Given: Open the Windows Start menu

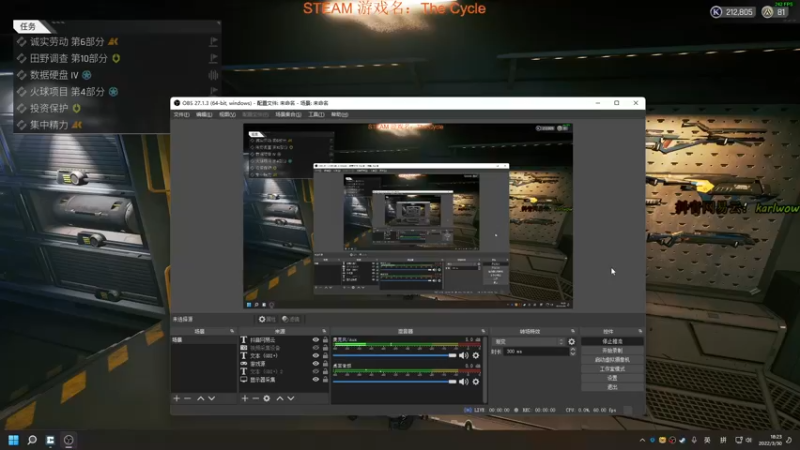Looking at the screenshot, I should point(14,440).
